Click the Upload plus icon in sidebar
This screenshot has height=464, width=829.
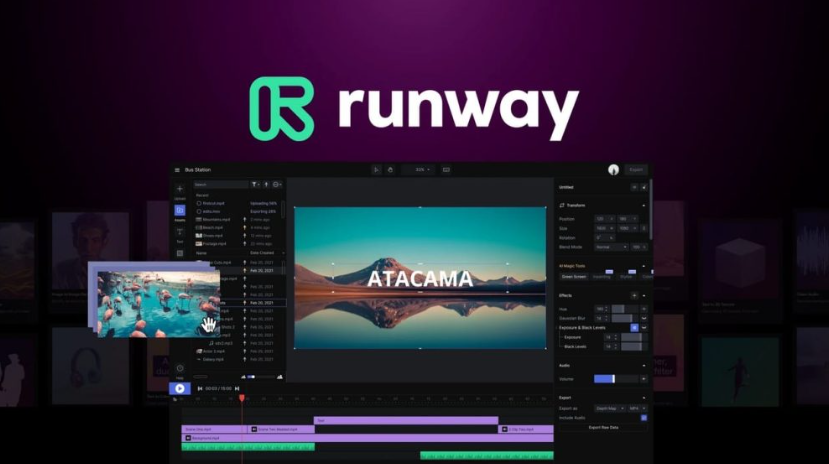coord(180,189)
